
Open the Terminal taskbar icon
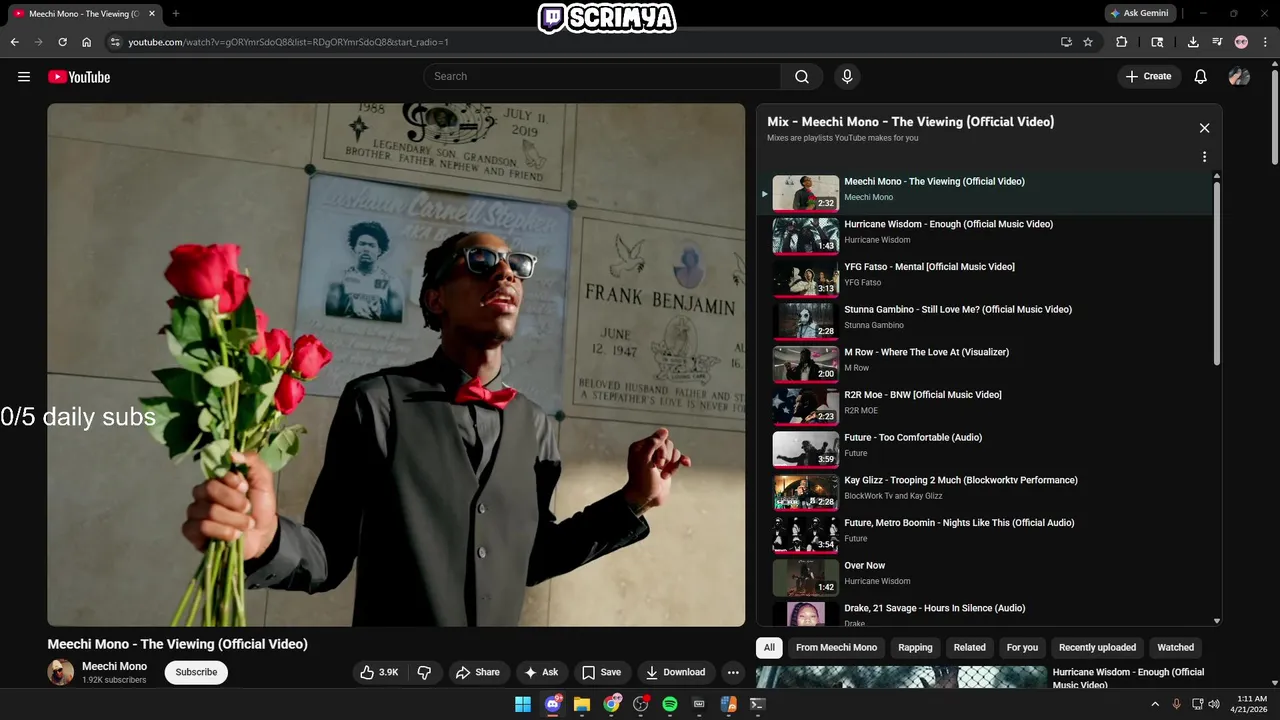(x=757, y=704)
